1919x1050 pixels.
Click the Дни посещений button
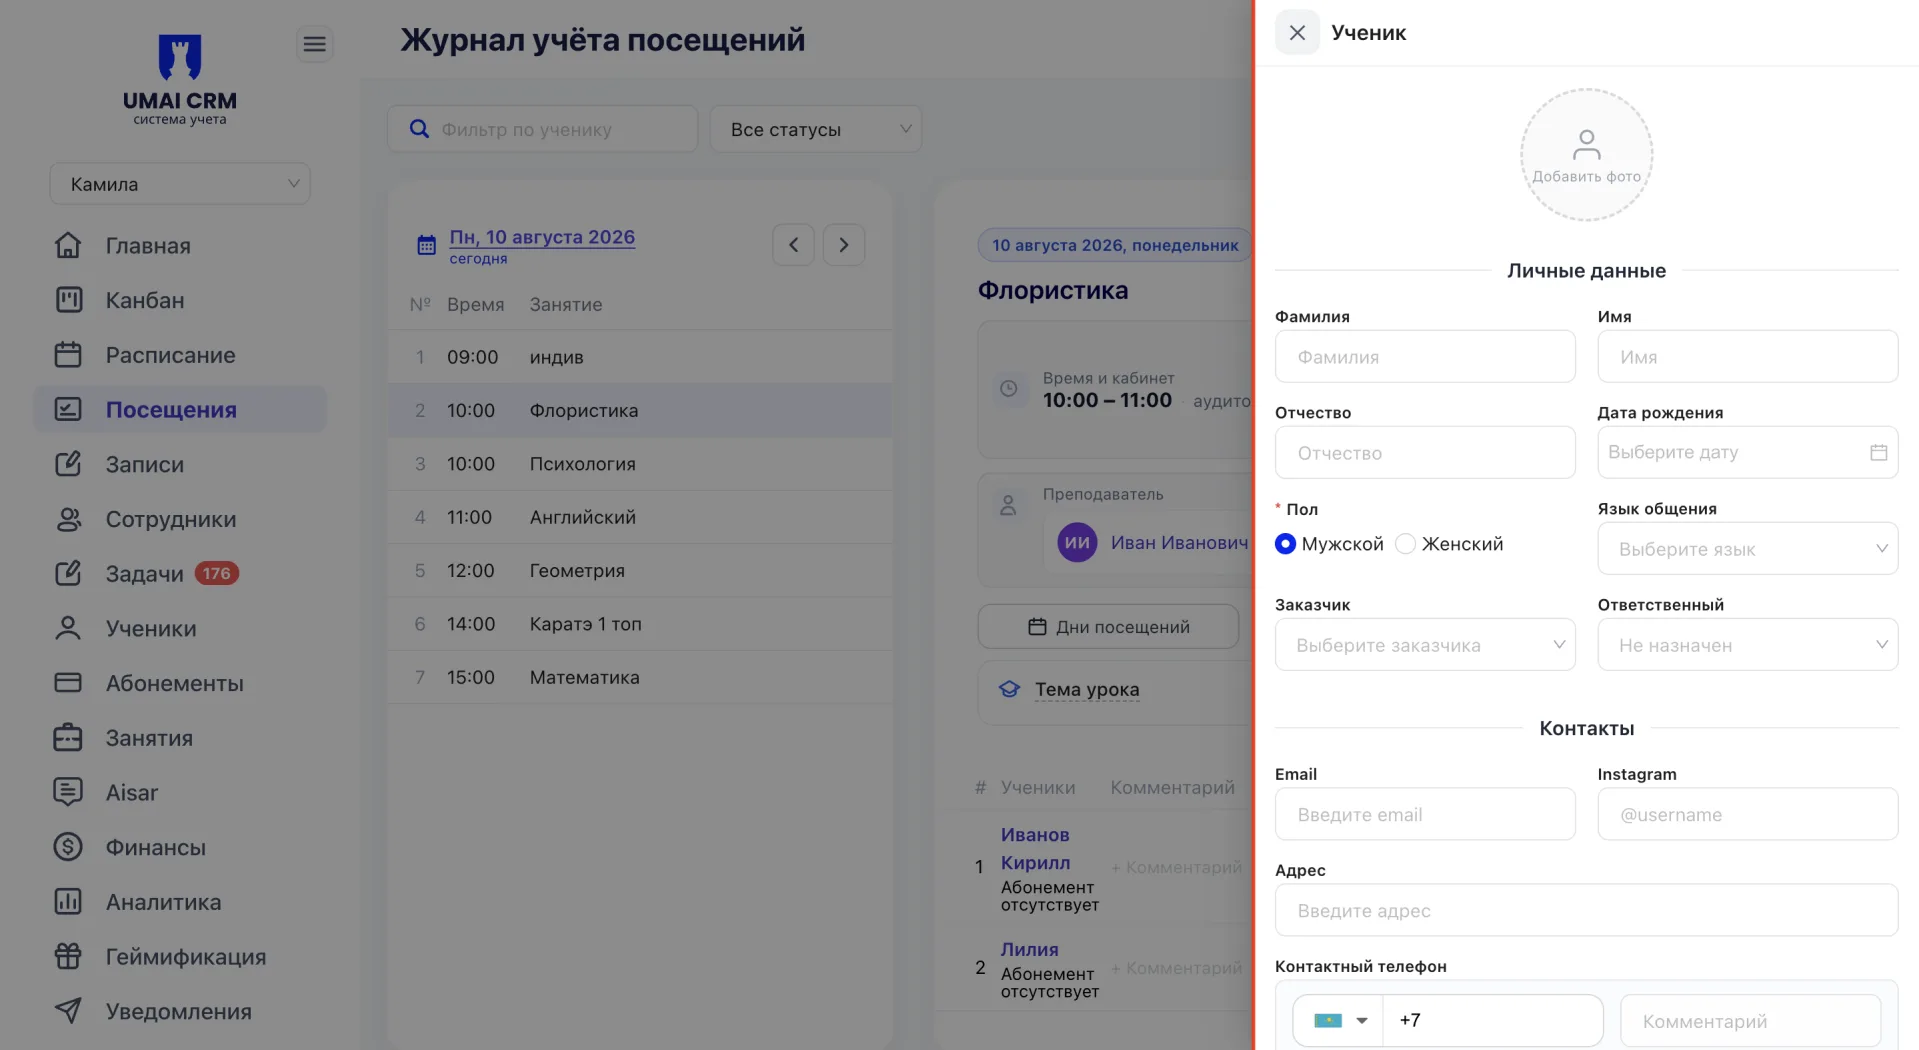coord(1108,627)
